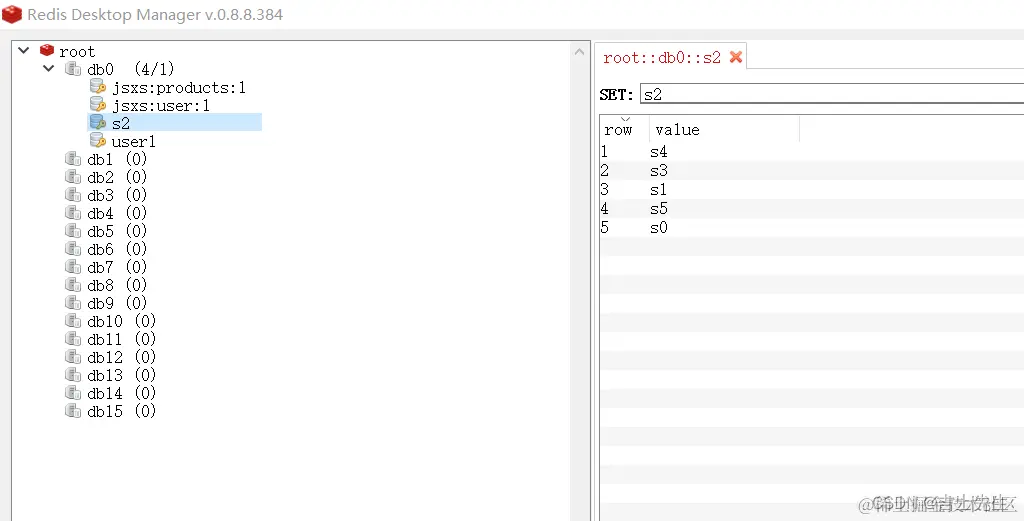Click the db1 database icon
Image resolution: width=1024 pixels, height=521 pixels.
(72, 159)
